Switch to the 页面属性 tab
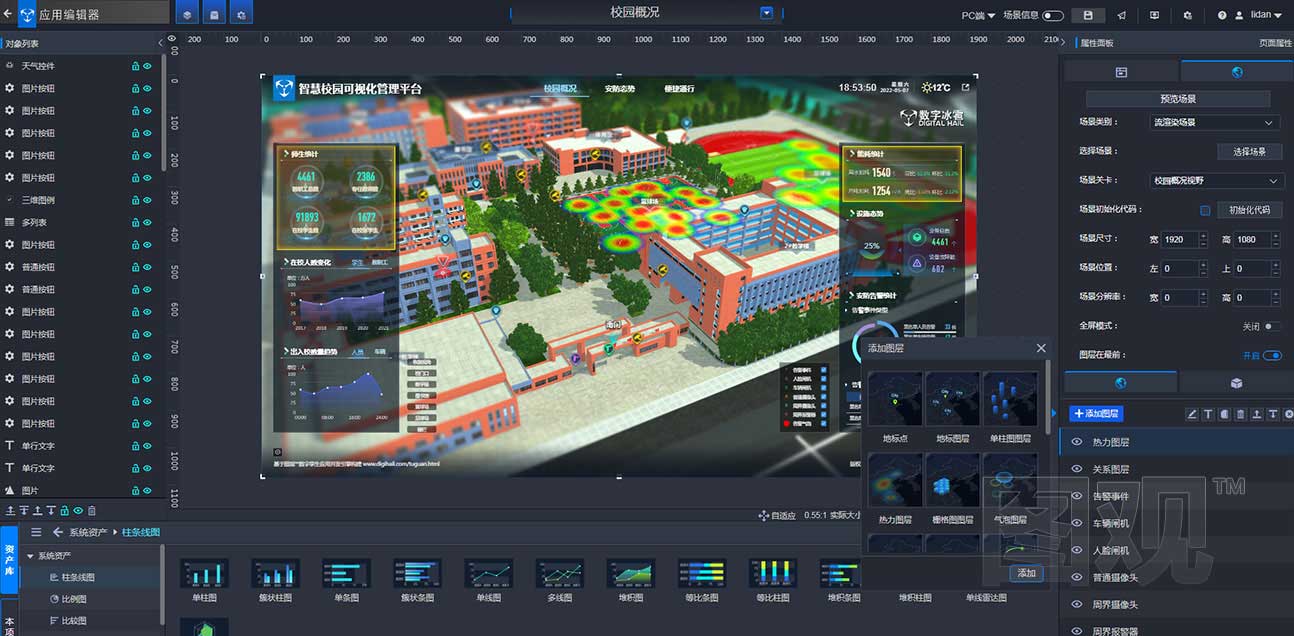Image resolution: width=1294 pixels, height=636 pixels. 1275,43
